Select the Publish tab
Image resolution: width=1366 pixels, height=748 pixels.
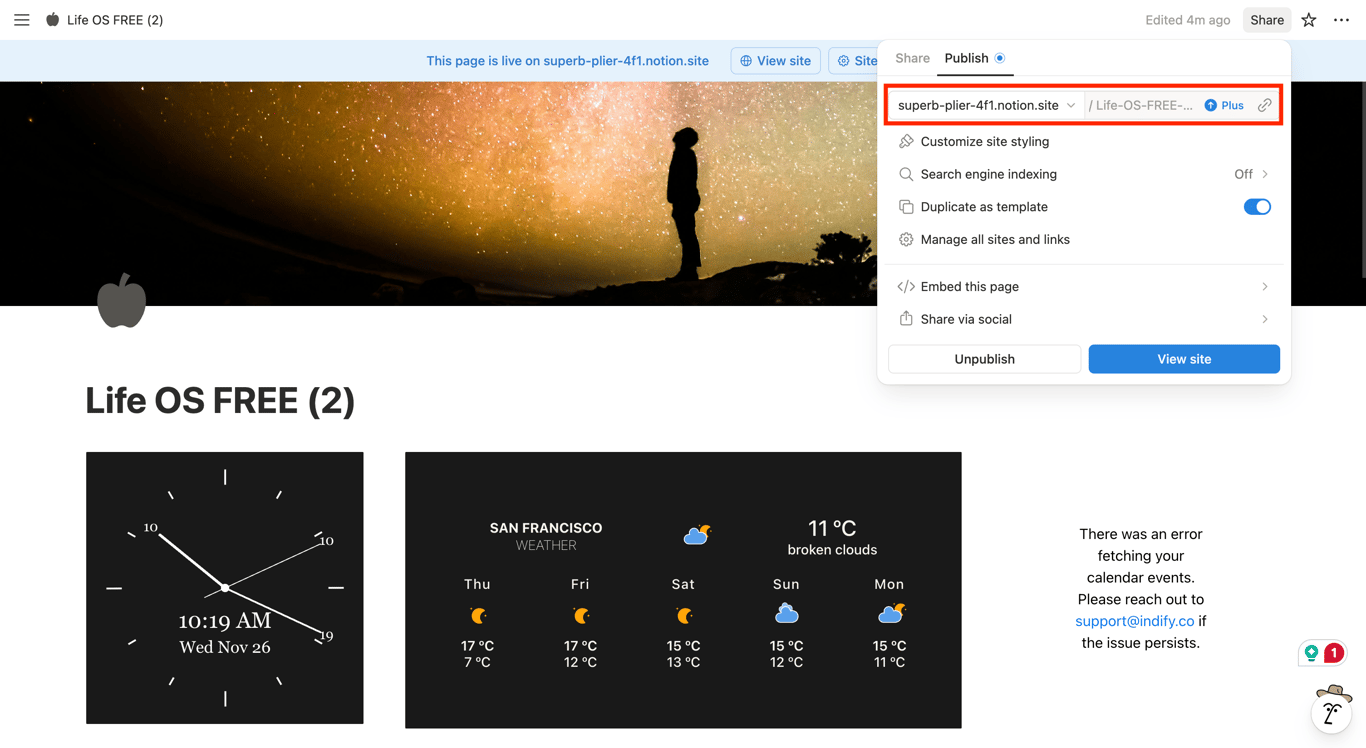[966, 58]
